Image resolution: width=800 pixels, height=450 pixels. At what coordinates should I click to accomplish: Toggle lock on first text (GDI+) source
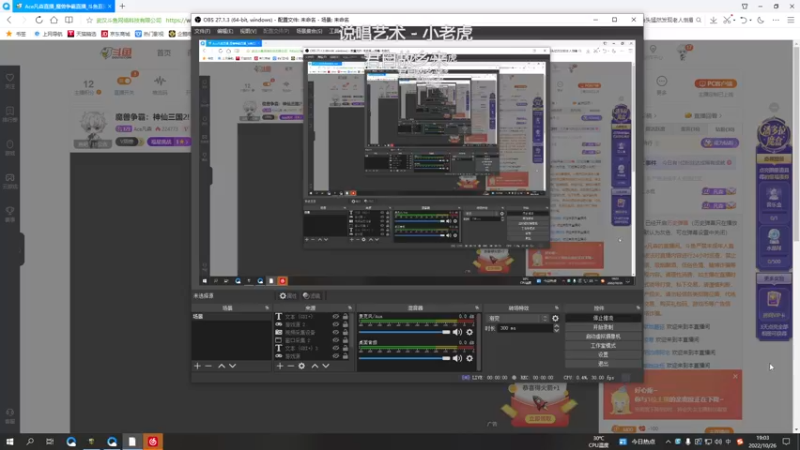point(345,316)
